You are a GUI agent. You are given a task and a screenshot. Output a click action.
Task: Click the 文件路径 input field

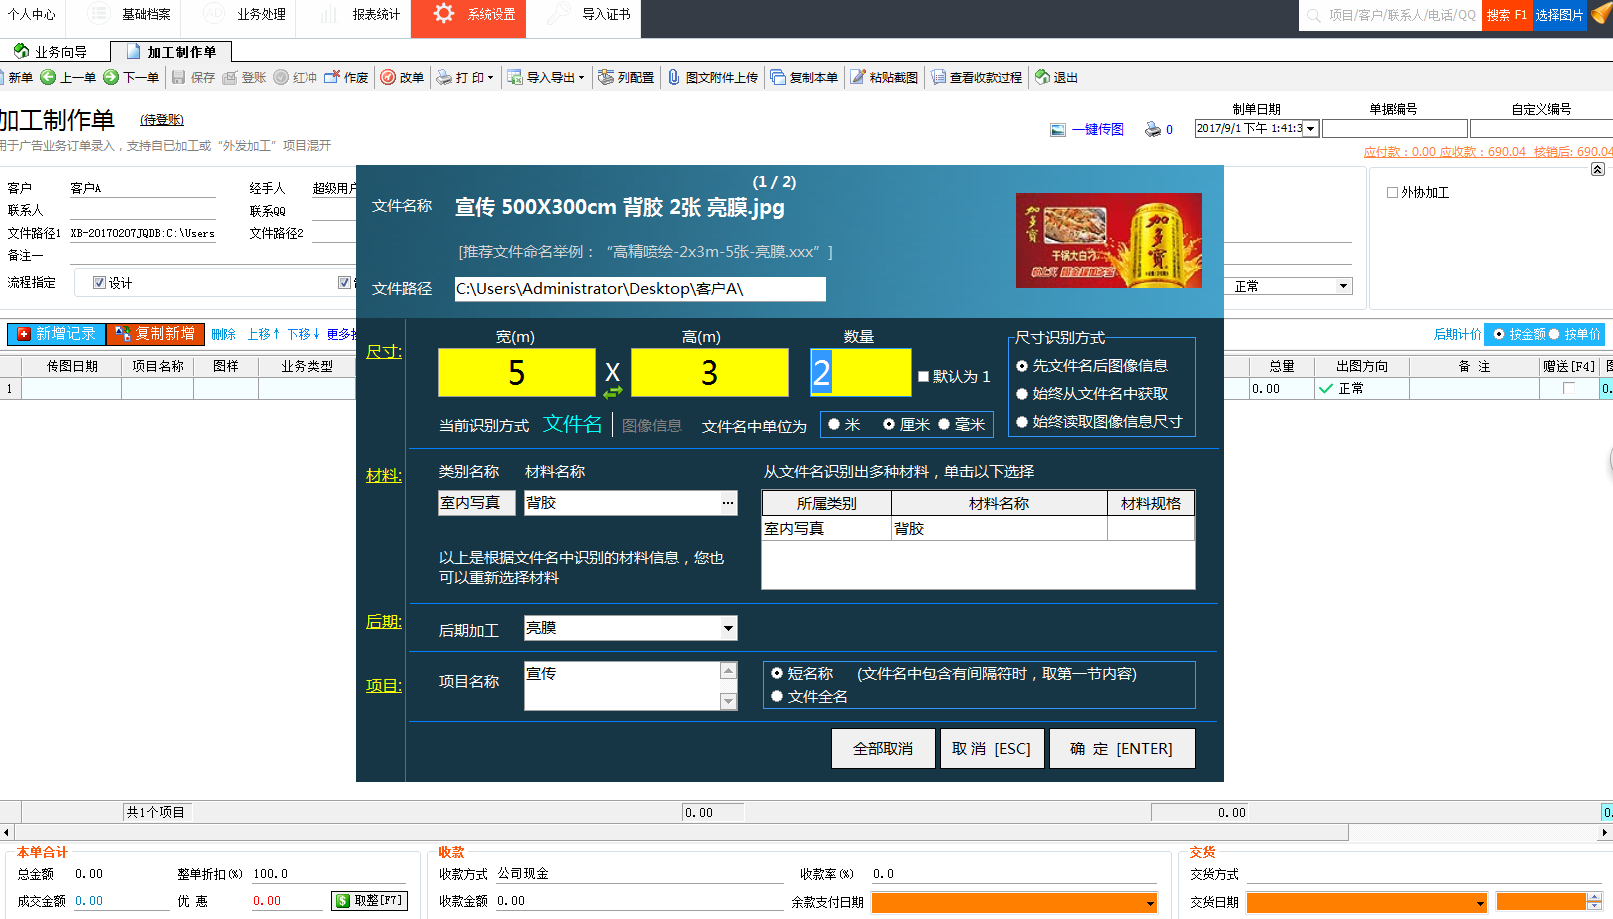pos(639,289)
